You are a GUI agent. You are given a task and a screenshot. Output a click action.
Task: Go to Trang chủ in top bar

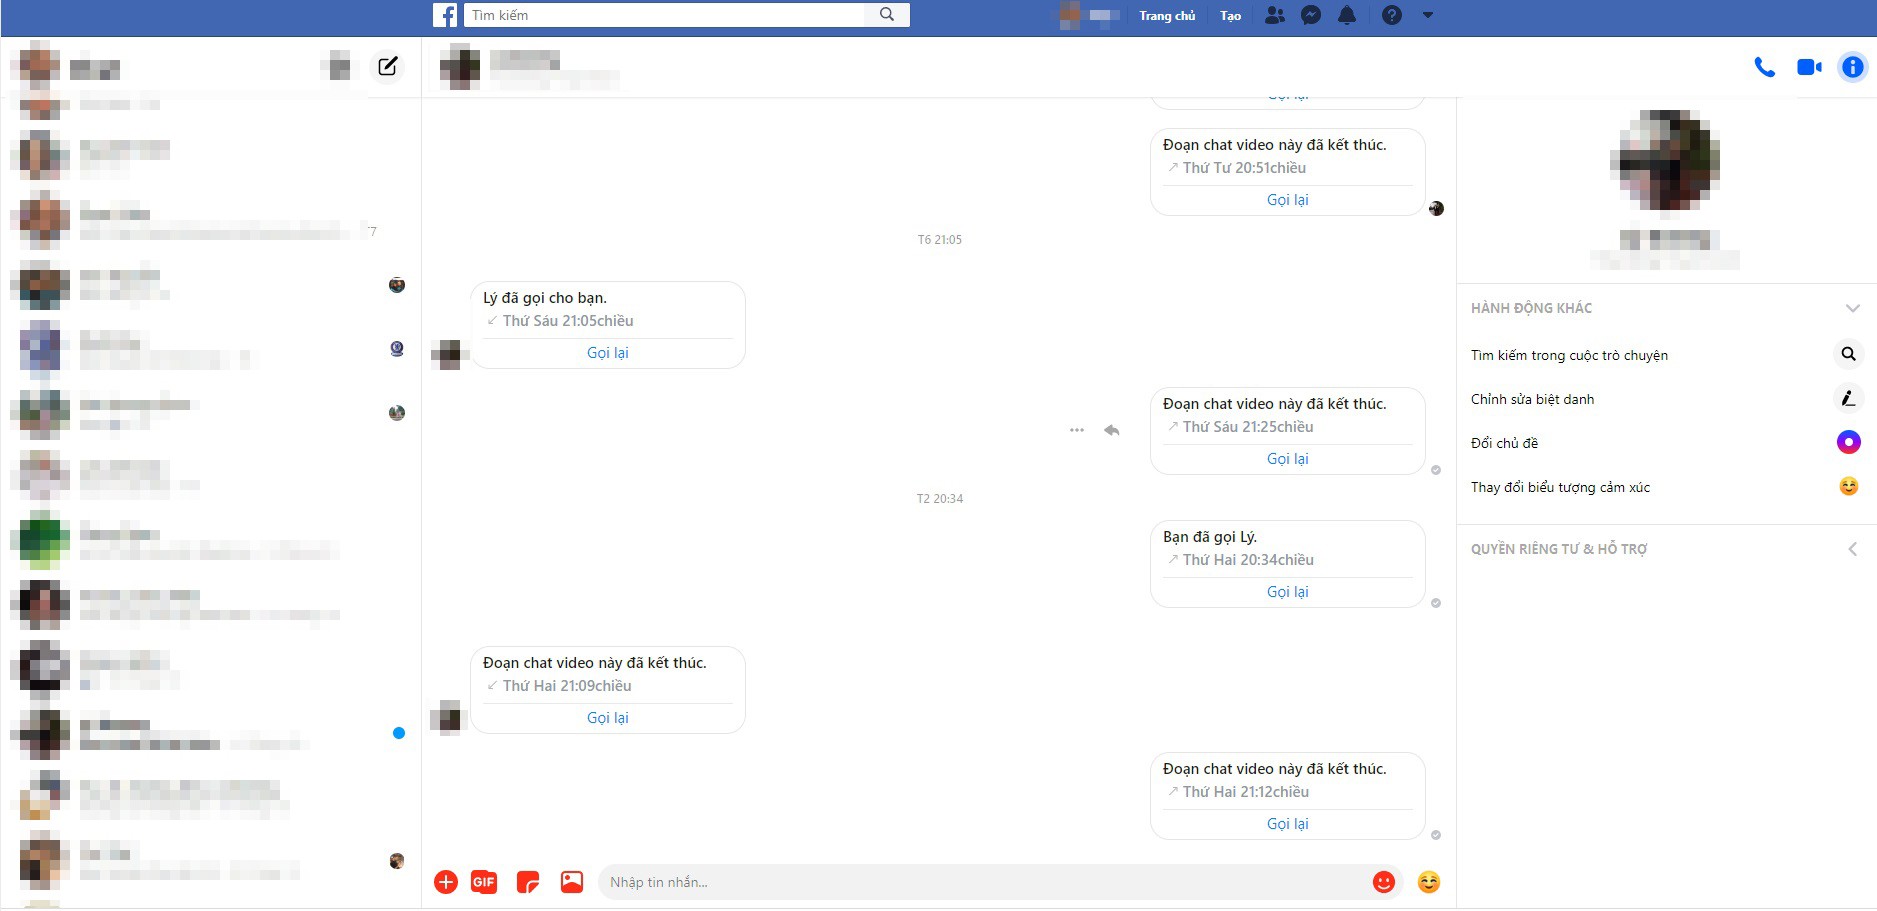(x=1167, y=15)
